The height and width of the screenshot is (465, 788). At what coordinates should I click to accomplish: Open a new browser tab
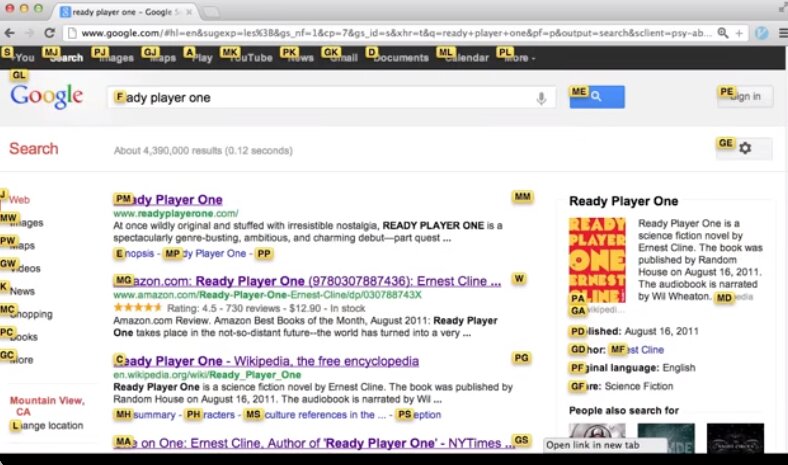click(x=212, y=12)
